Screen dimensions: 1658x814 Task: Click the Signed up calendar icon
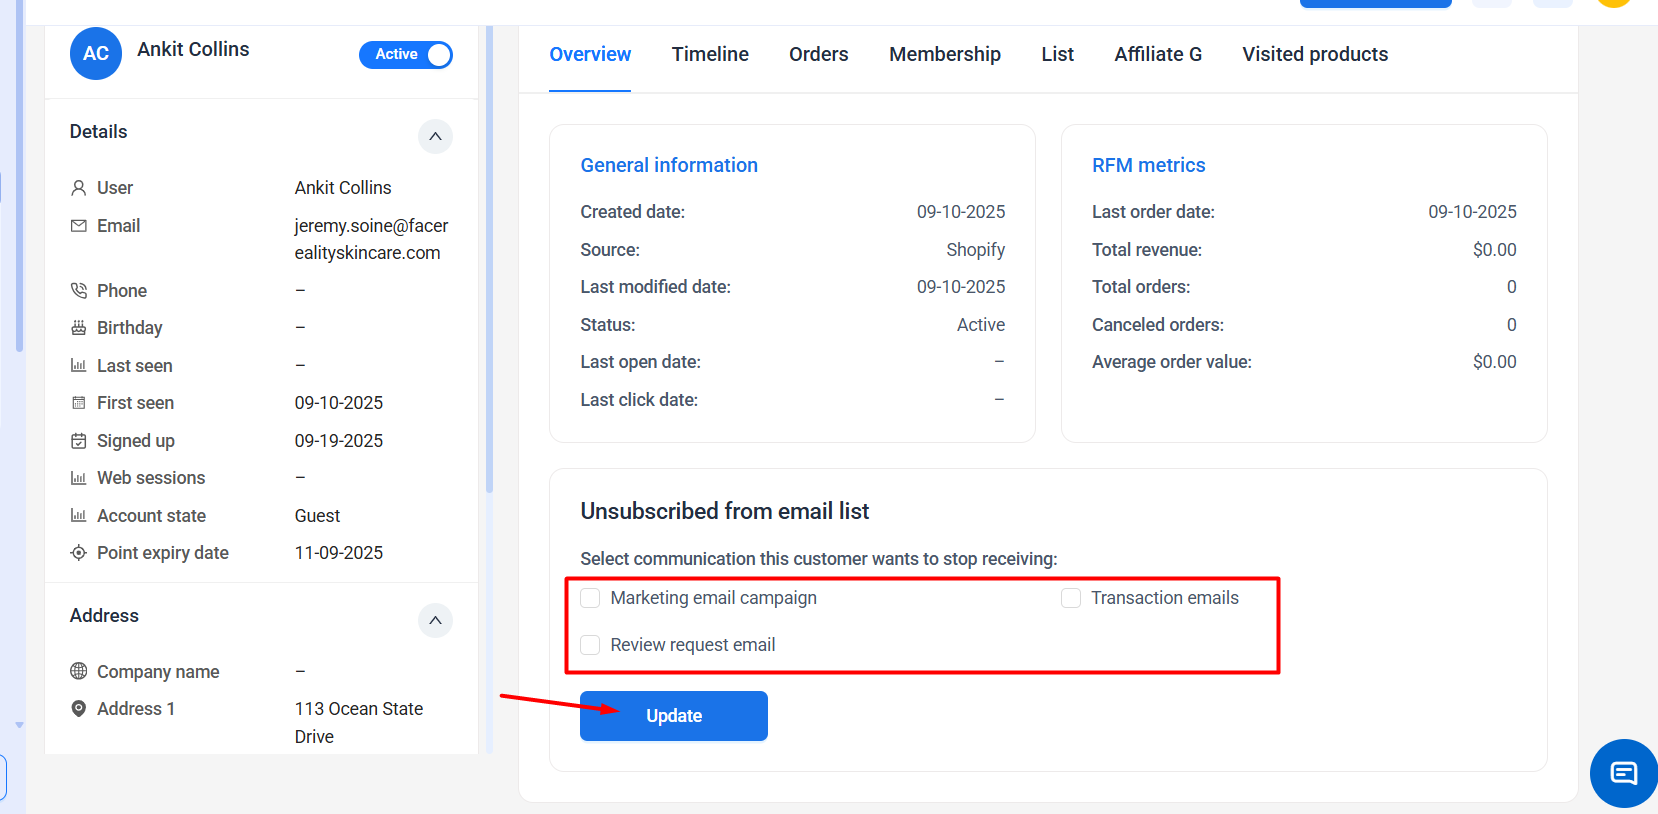(79, 441)
